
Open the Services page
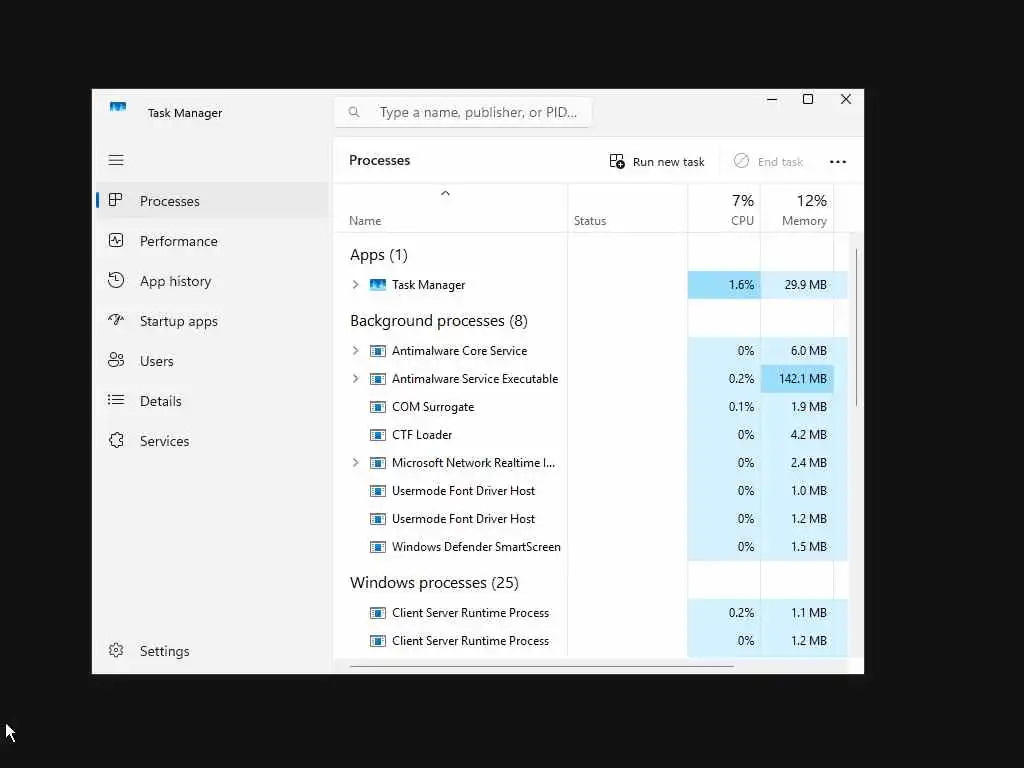212,441
